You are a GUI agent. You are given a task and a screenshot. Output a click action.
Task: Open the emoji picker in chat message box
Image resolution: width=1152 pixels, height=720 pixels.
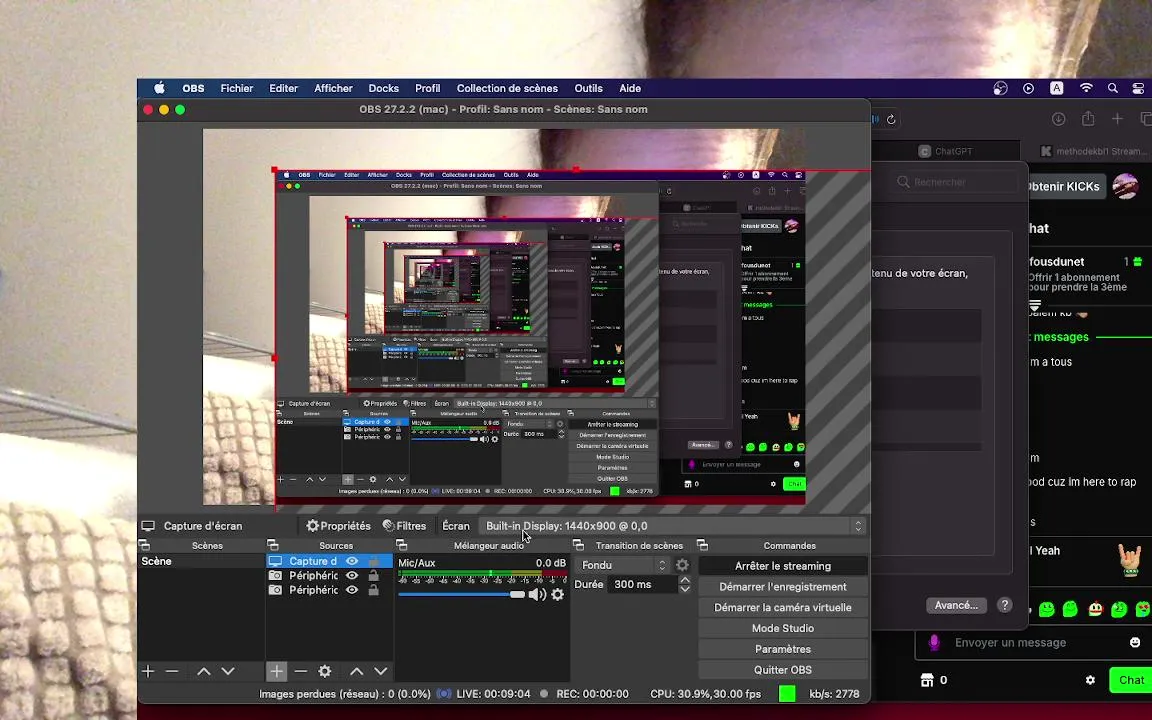click(x=1135, y=642)
